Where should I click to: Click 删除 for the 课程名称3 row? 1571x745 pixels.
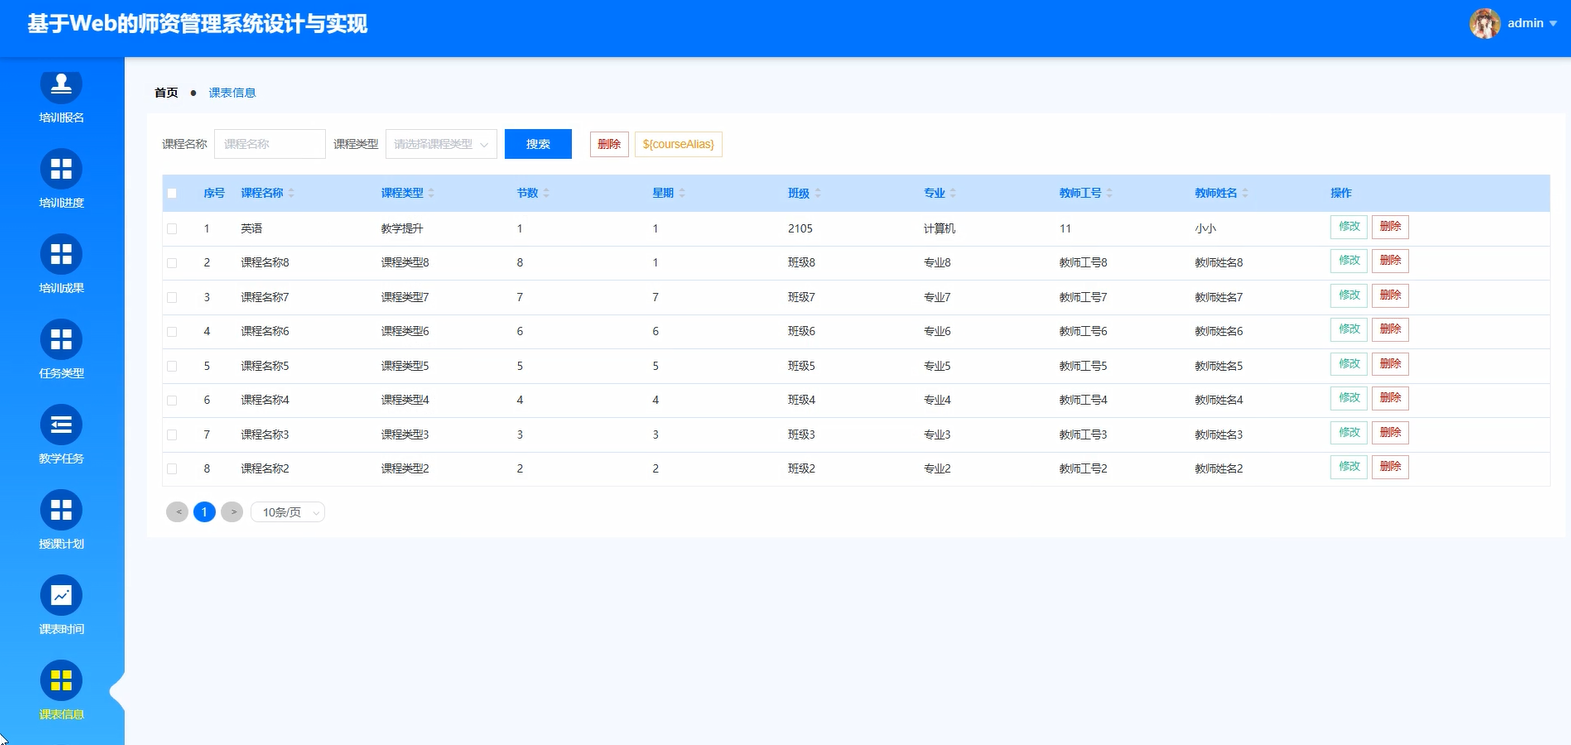tap(1390, 433)
